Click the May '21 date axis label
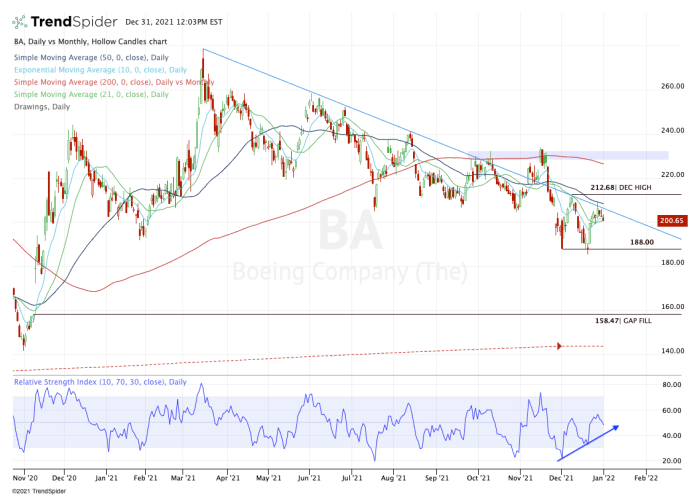The image size is (700, 497). pyautogui.click(x=269, y=478)
